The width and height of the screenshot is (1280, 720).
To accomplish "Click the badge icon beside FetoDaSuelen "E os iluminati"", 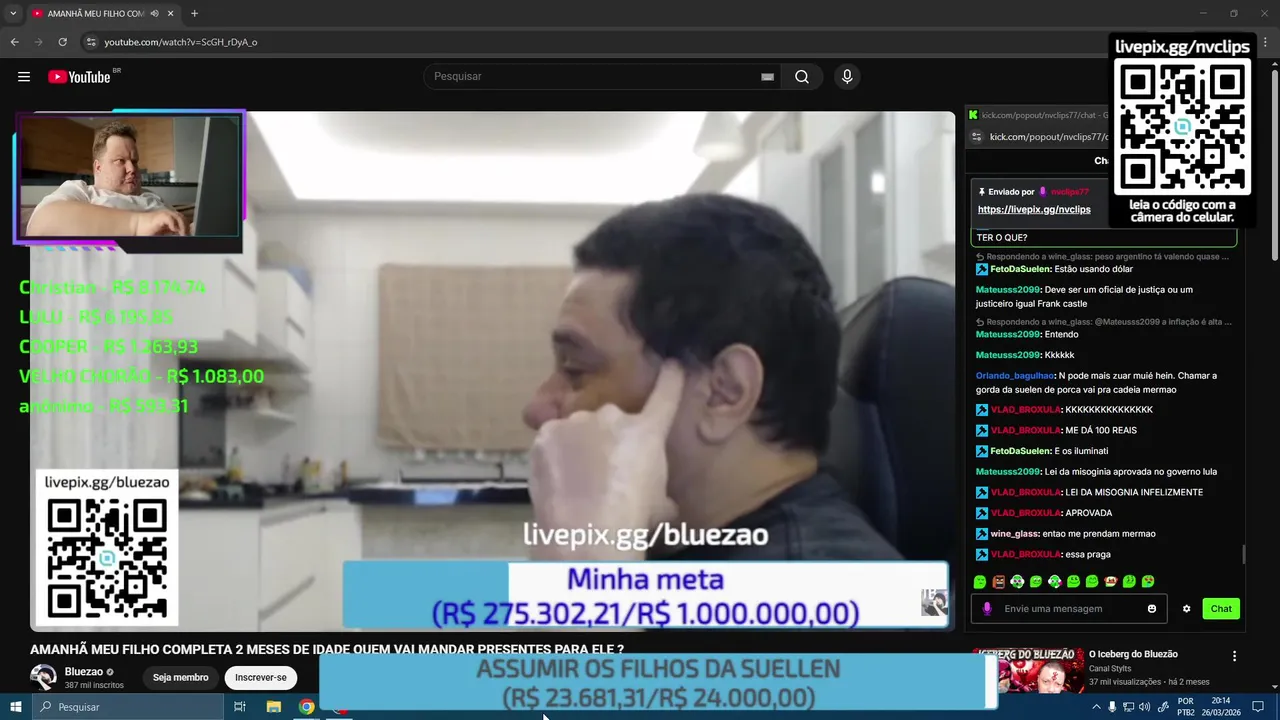I will [982, 451].
